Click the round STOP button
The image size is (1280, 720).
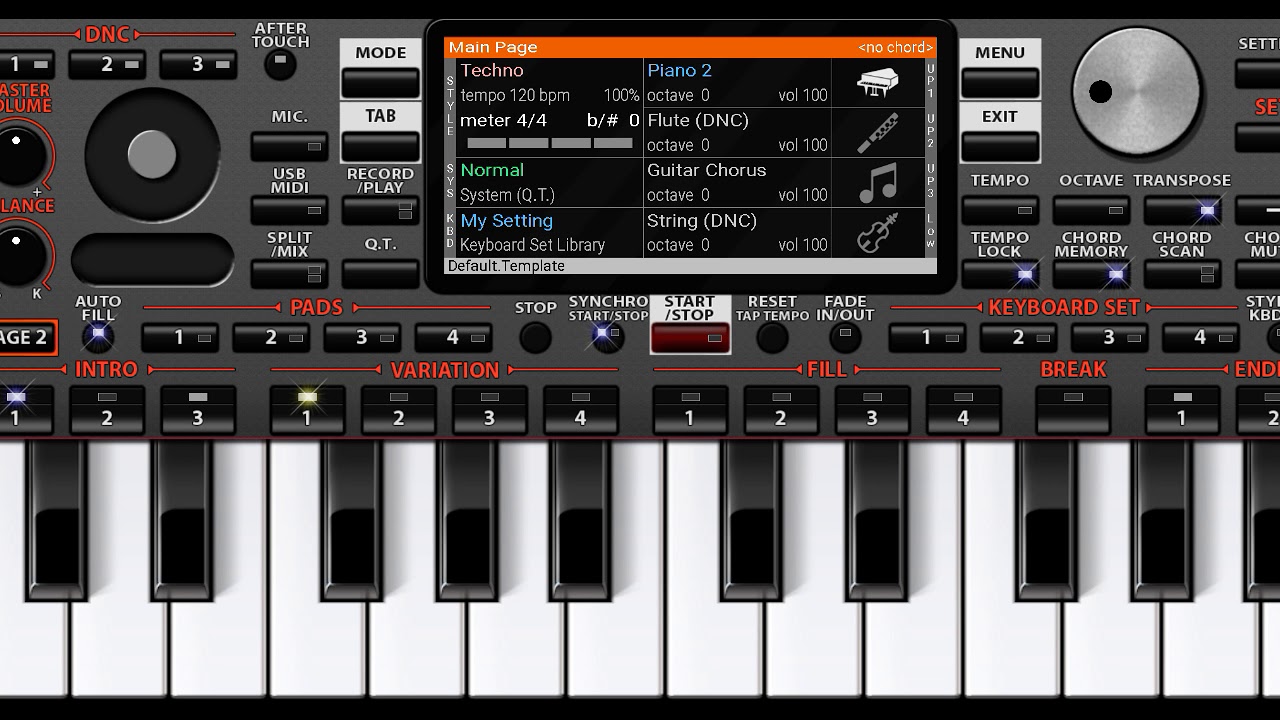coord(535,337)
